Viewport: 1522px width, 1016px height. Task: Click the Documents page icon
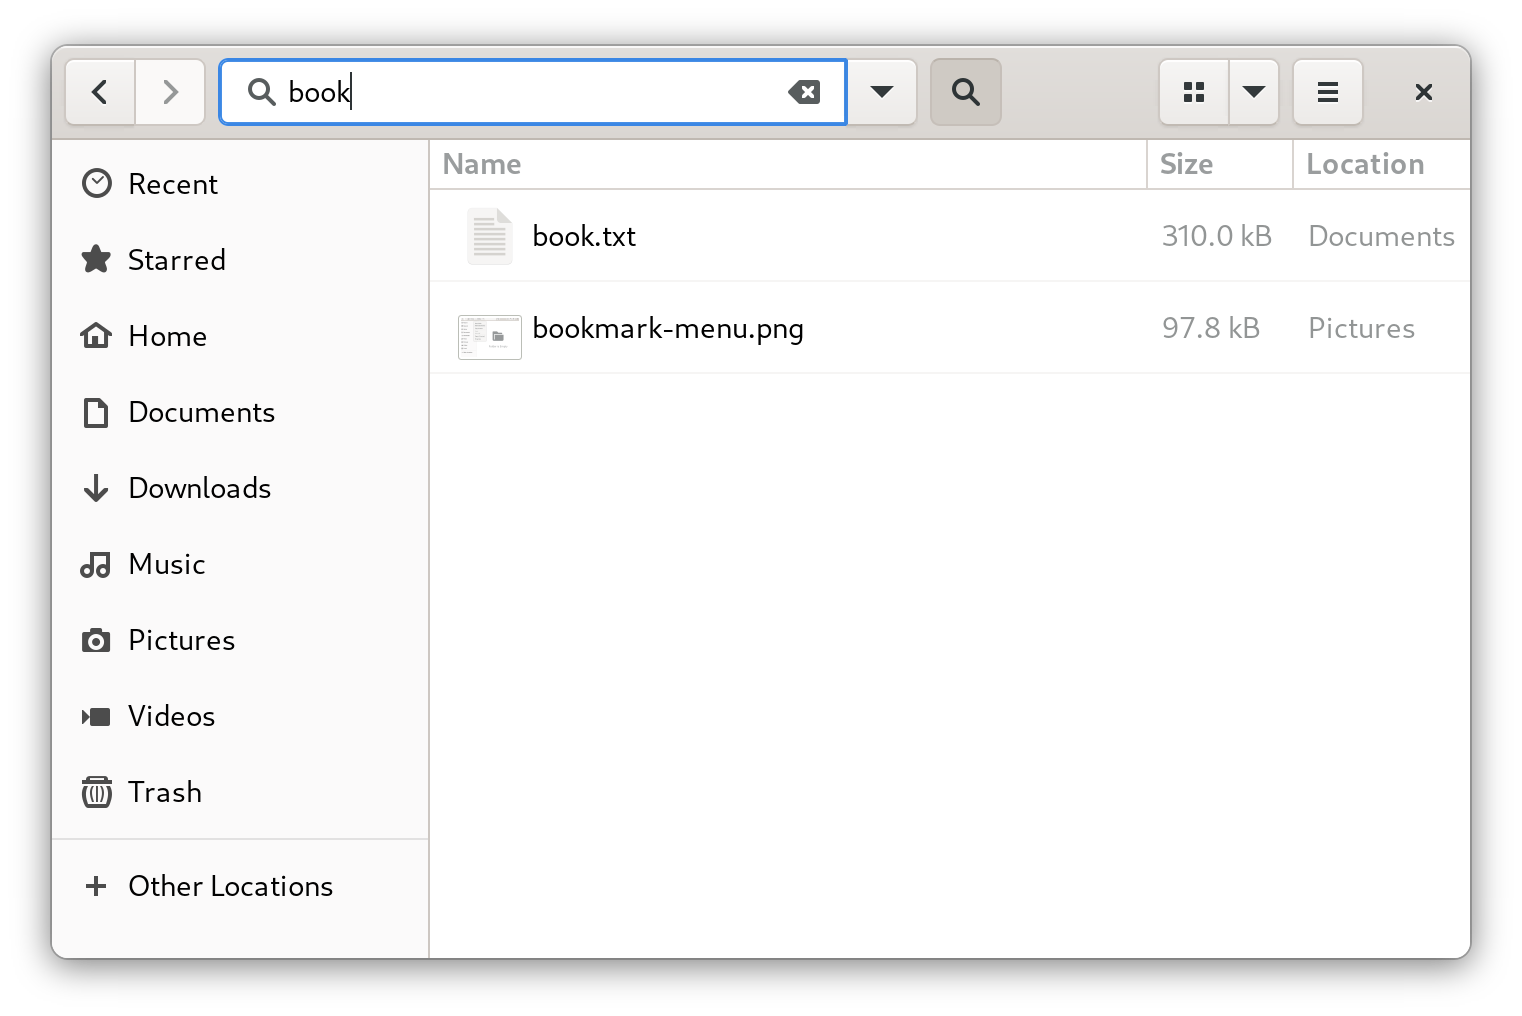pos(96,412)
